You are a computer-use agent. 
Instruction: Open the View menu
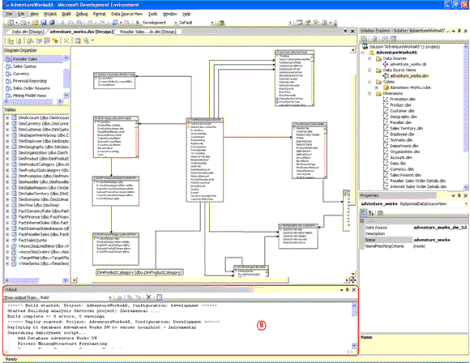click(x=34, y=14)
